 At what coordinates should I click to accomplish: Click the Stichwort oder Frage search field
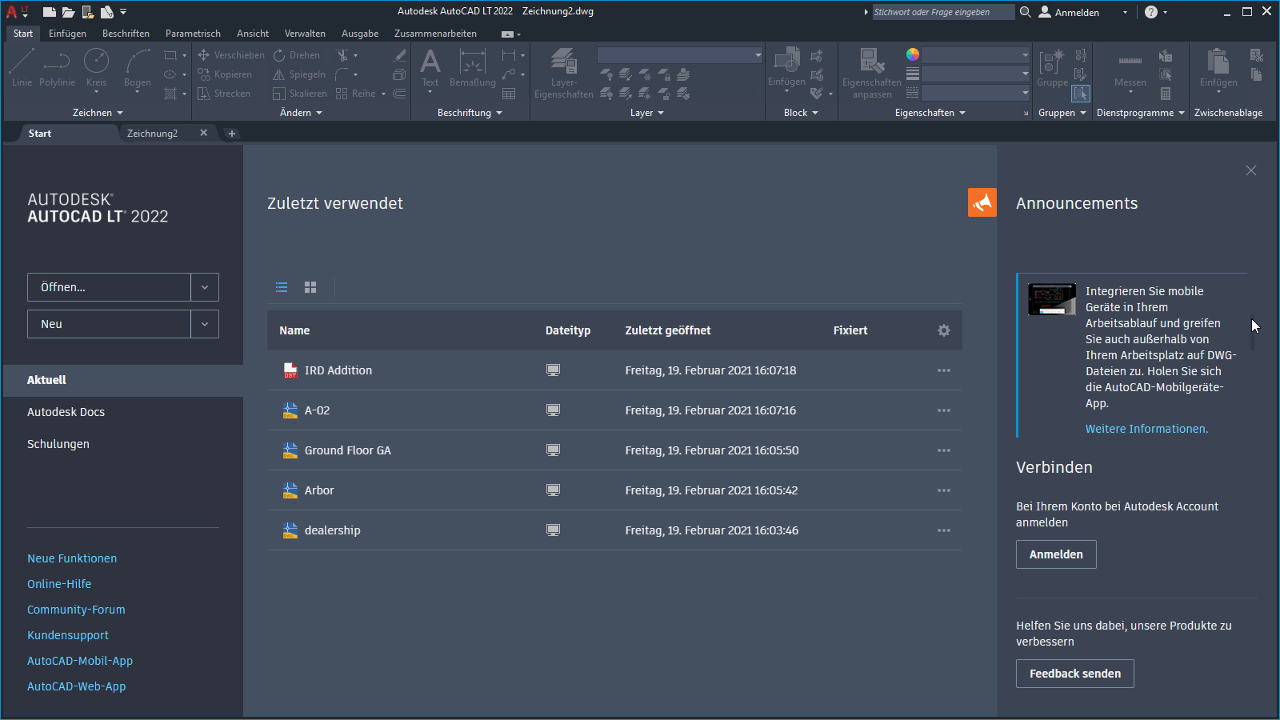(943, 12)
